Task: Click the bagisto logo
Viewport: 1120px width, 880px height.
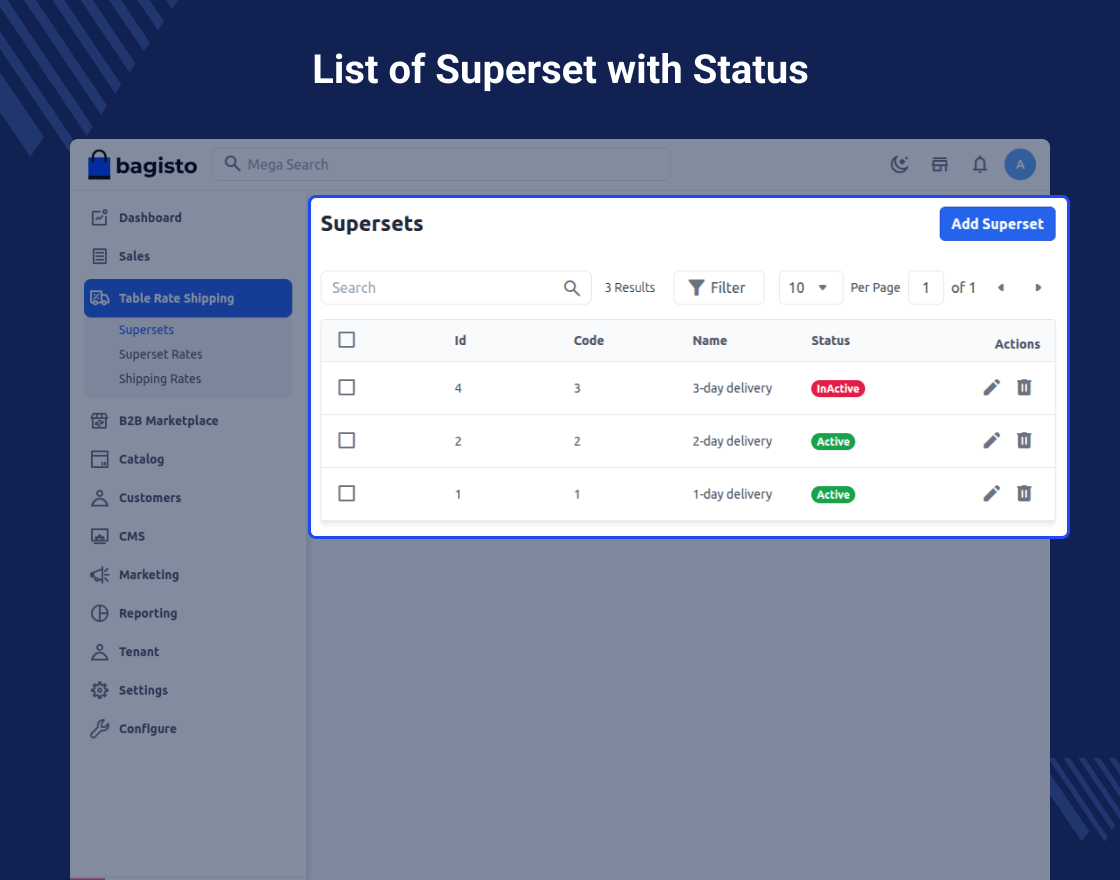Action: click(x=142, y=165)
